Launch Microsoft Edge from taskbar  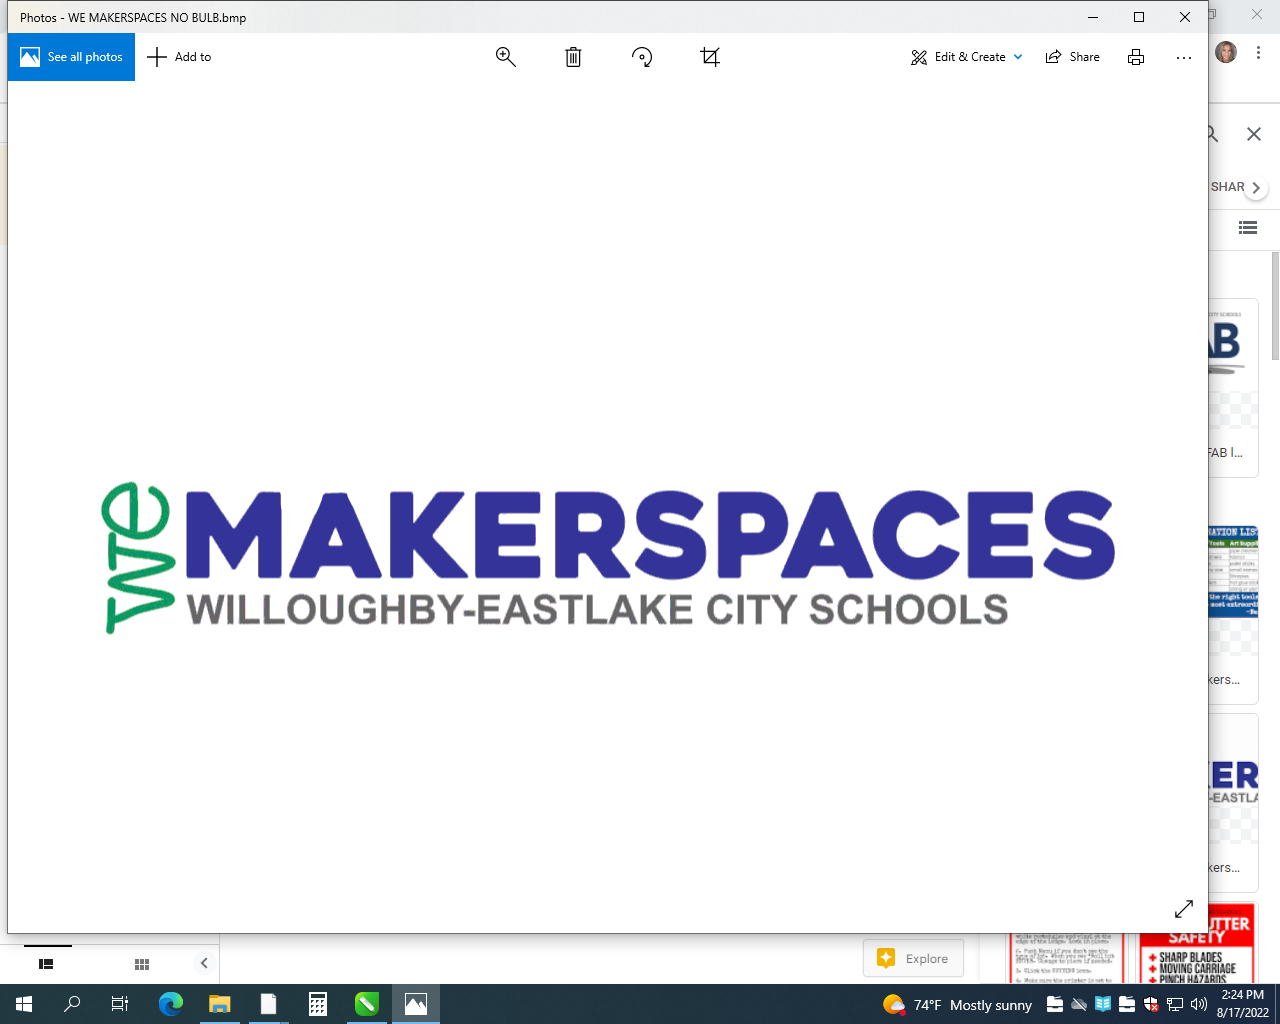tap(171, 1004)
